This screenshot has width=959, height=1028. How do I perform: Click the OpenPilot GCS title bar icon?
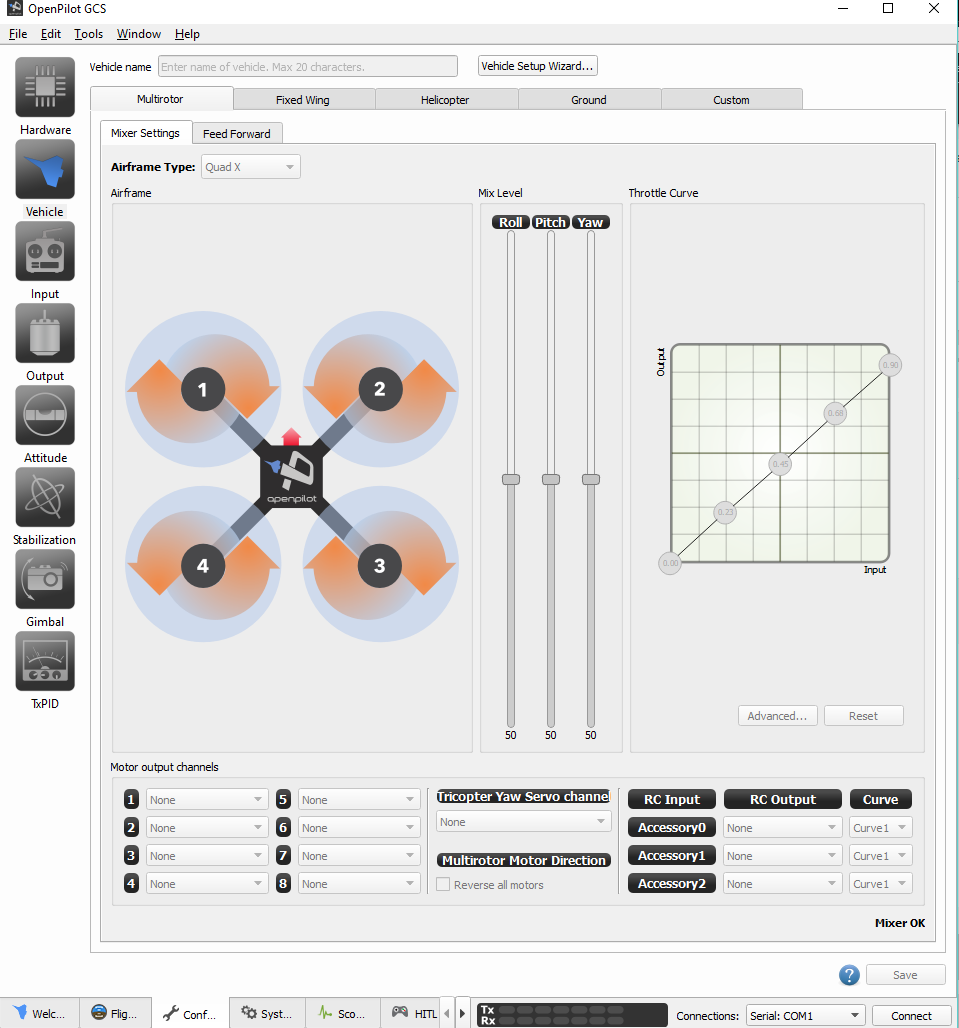tap(14, 9)
